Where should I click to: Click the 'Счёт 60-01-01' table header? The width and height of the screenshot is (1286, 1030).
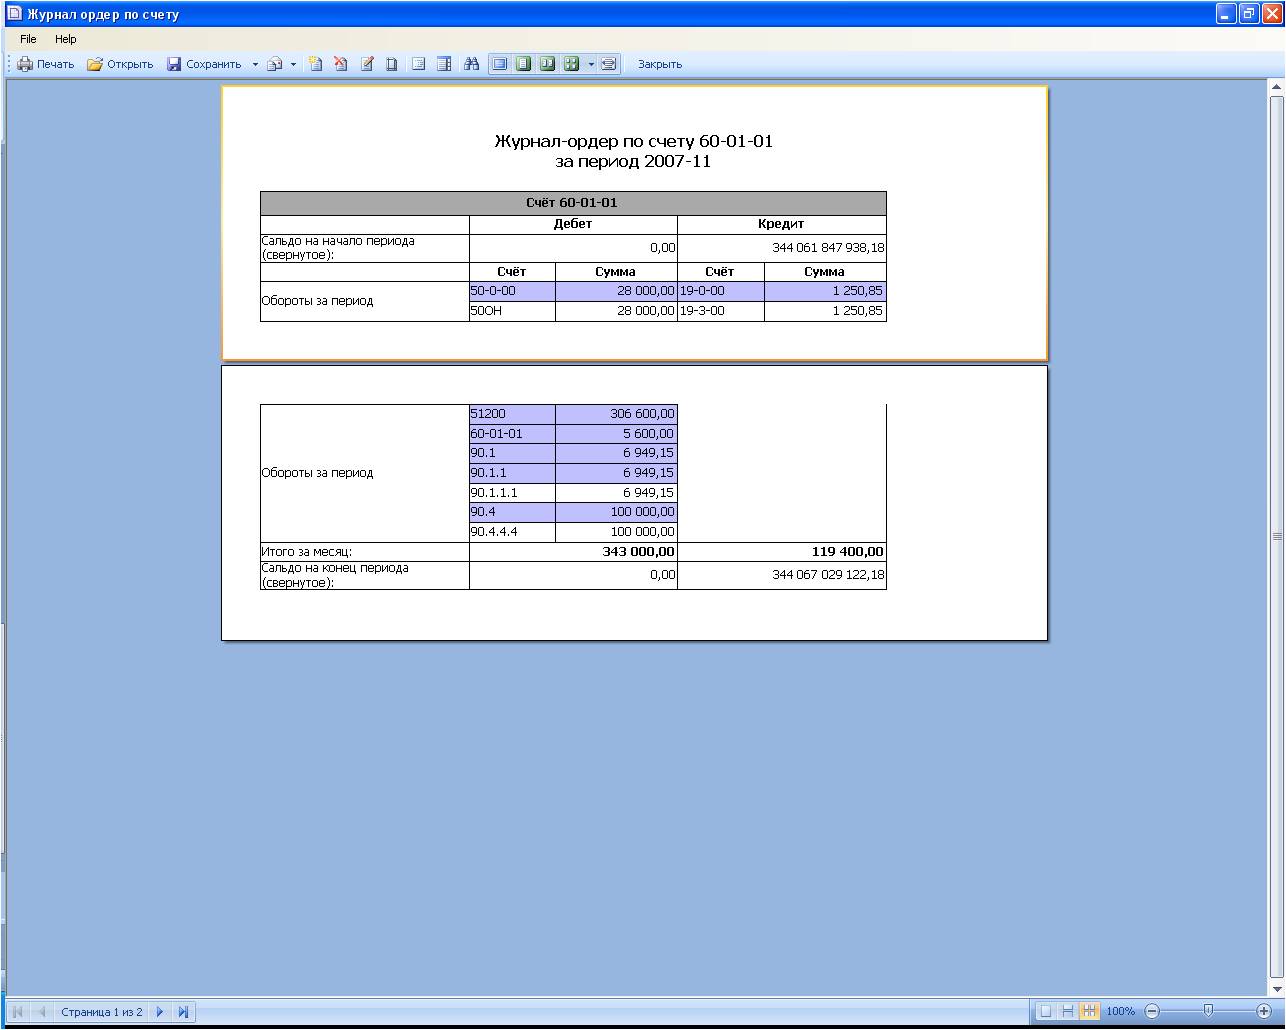573,203
